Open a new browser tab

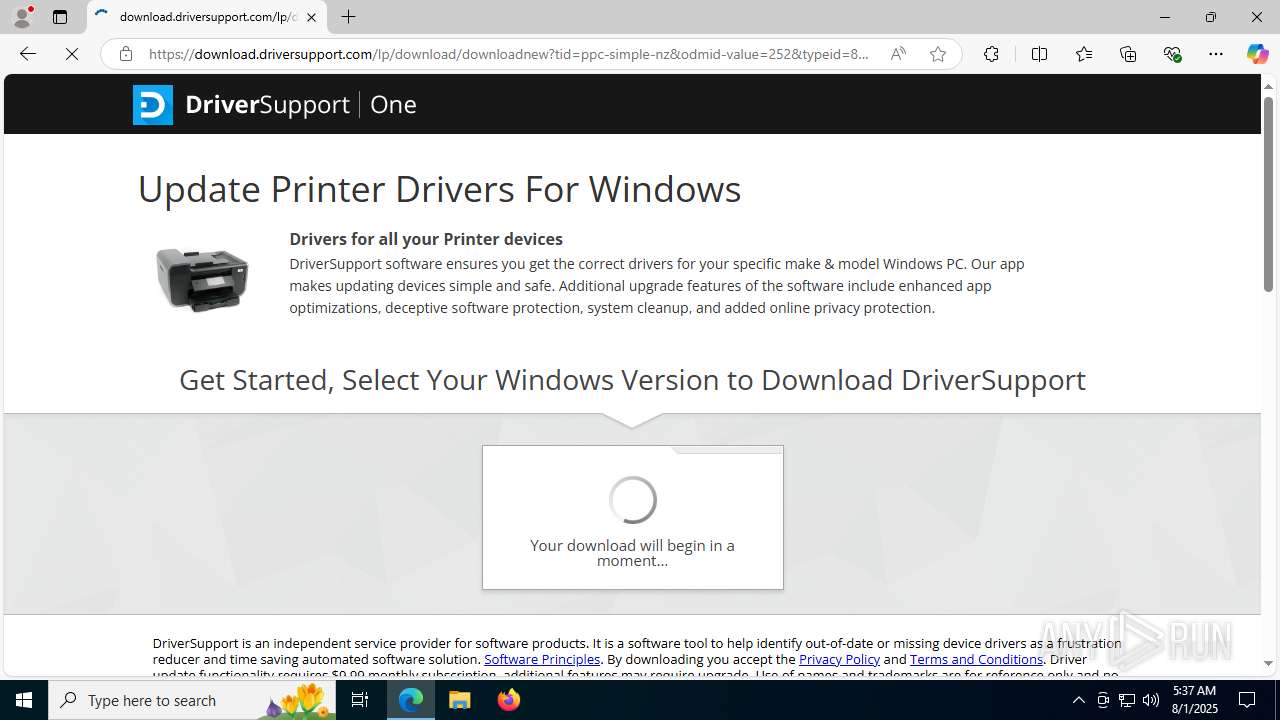(348, 17)
